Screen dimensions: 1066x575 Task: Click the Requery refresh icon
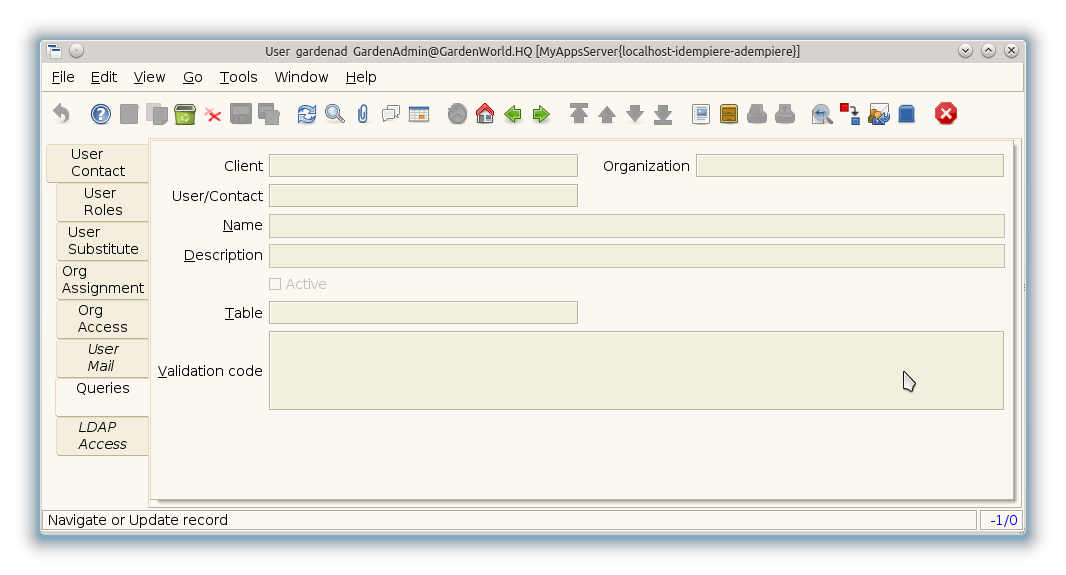307,114
